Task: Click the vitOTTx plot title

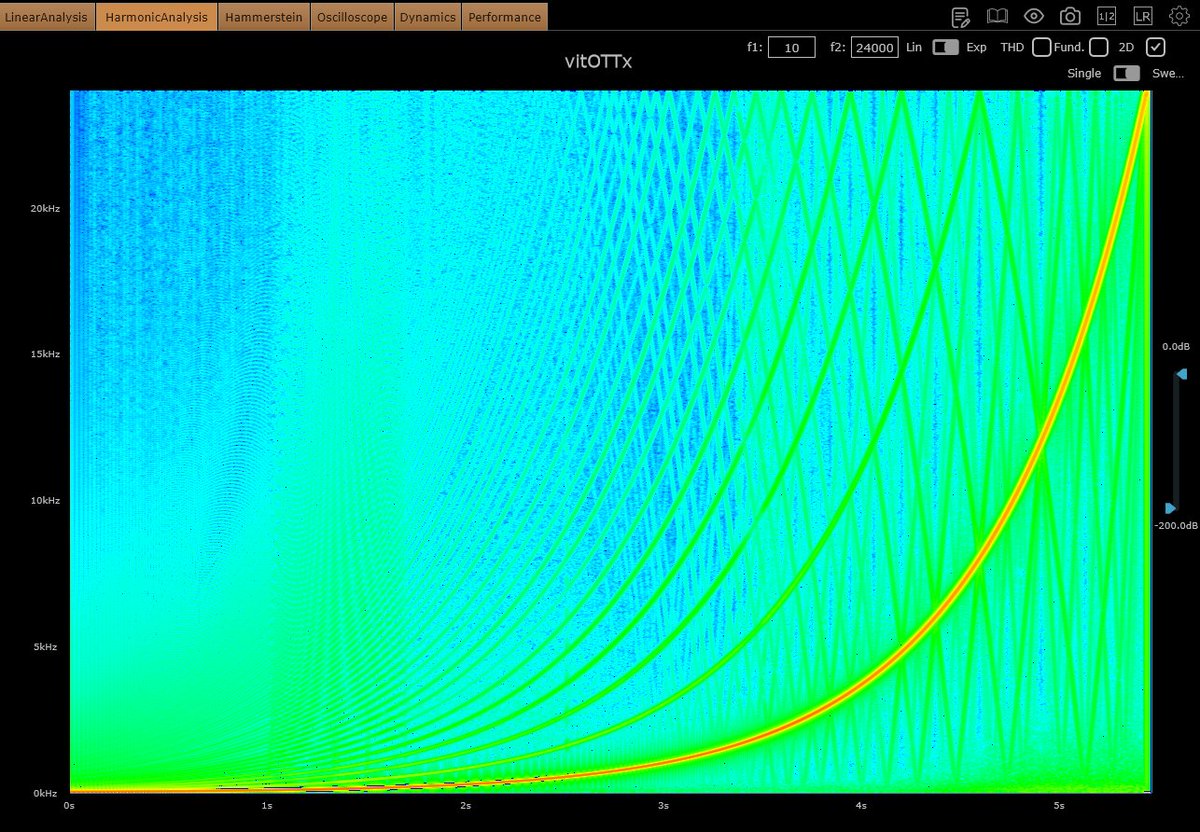Action: click(x=599, y=61)
